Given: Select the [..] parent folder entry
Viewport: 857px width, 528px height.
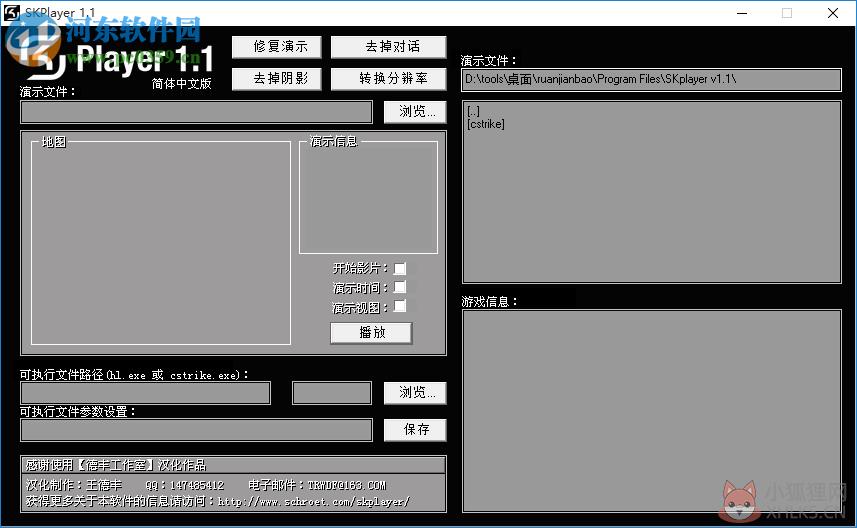Looking at the screenshot, I should [473, 112].
